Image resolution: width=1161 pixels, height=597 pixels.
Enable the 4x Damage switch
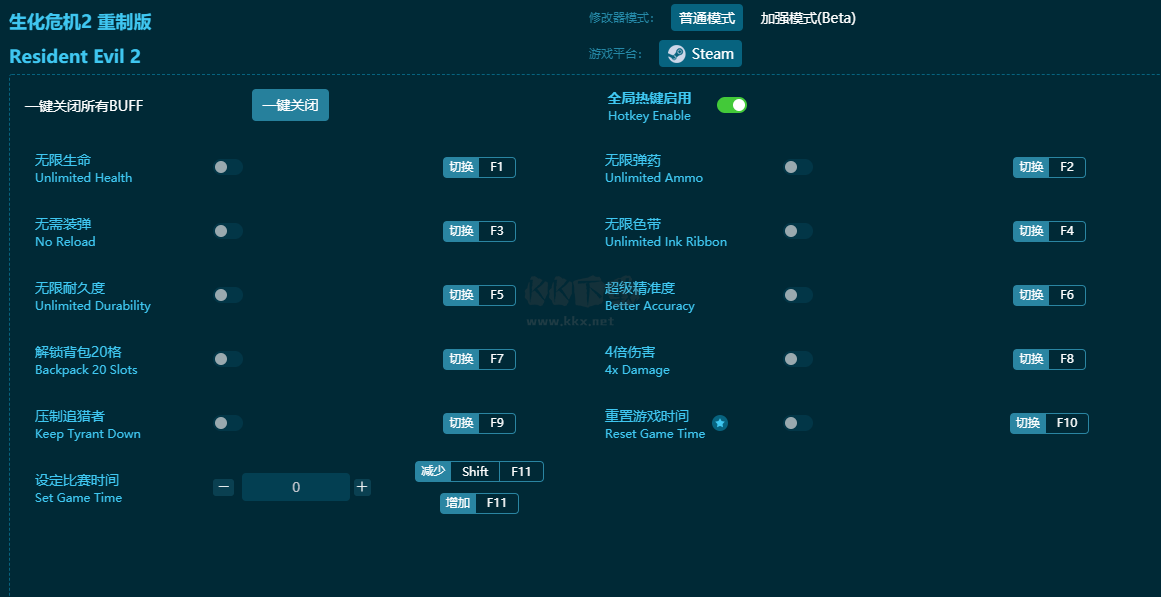(x=798, y=359)
